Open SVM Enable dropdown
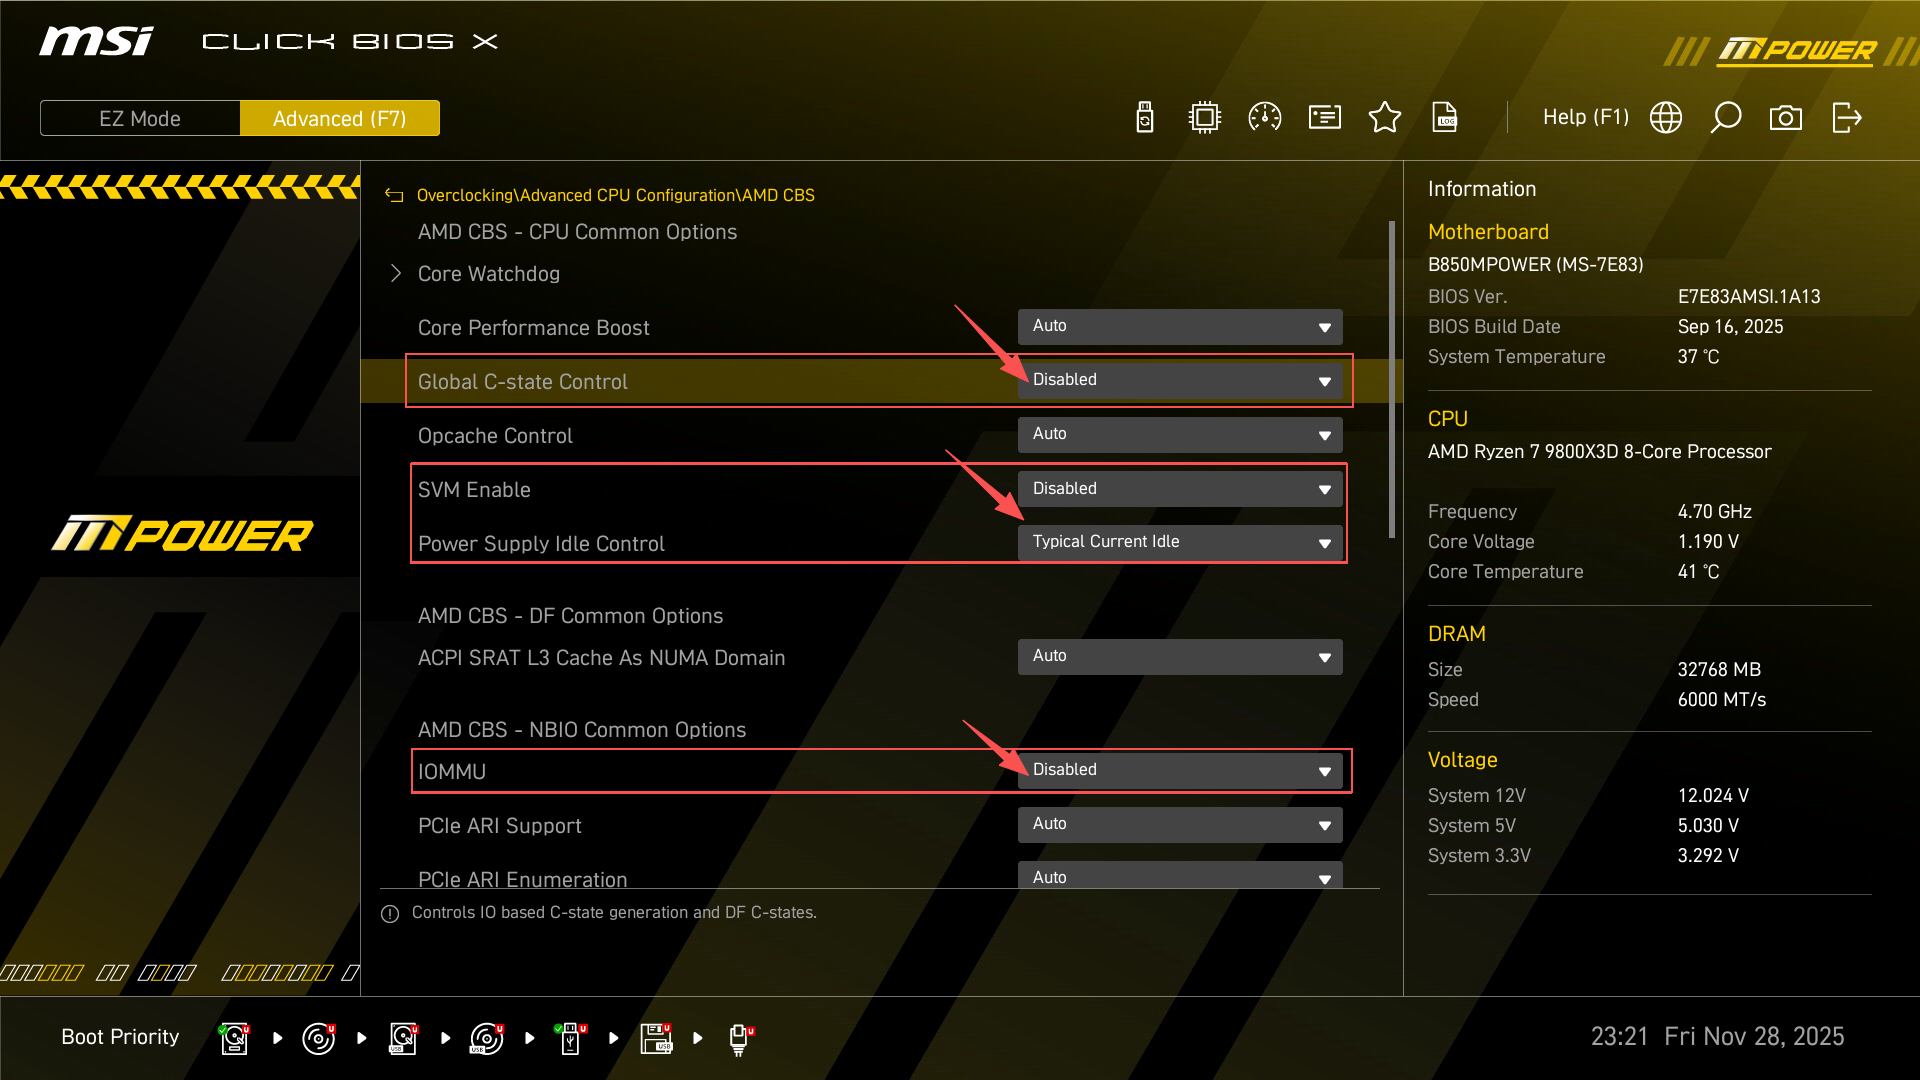 1180,489
